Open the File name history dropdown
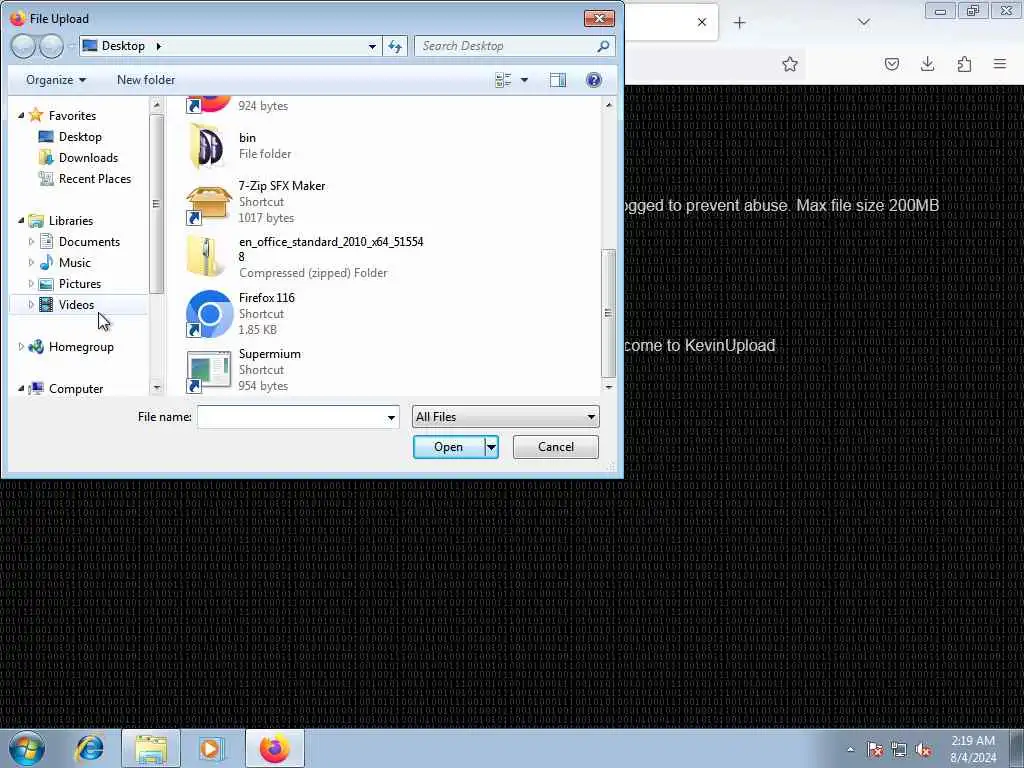This screenshot has height=768, width=1024. 391,417
